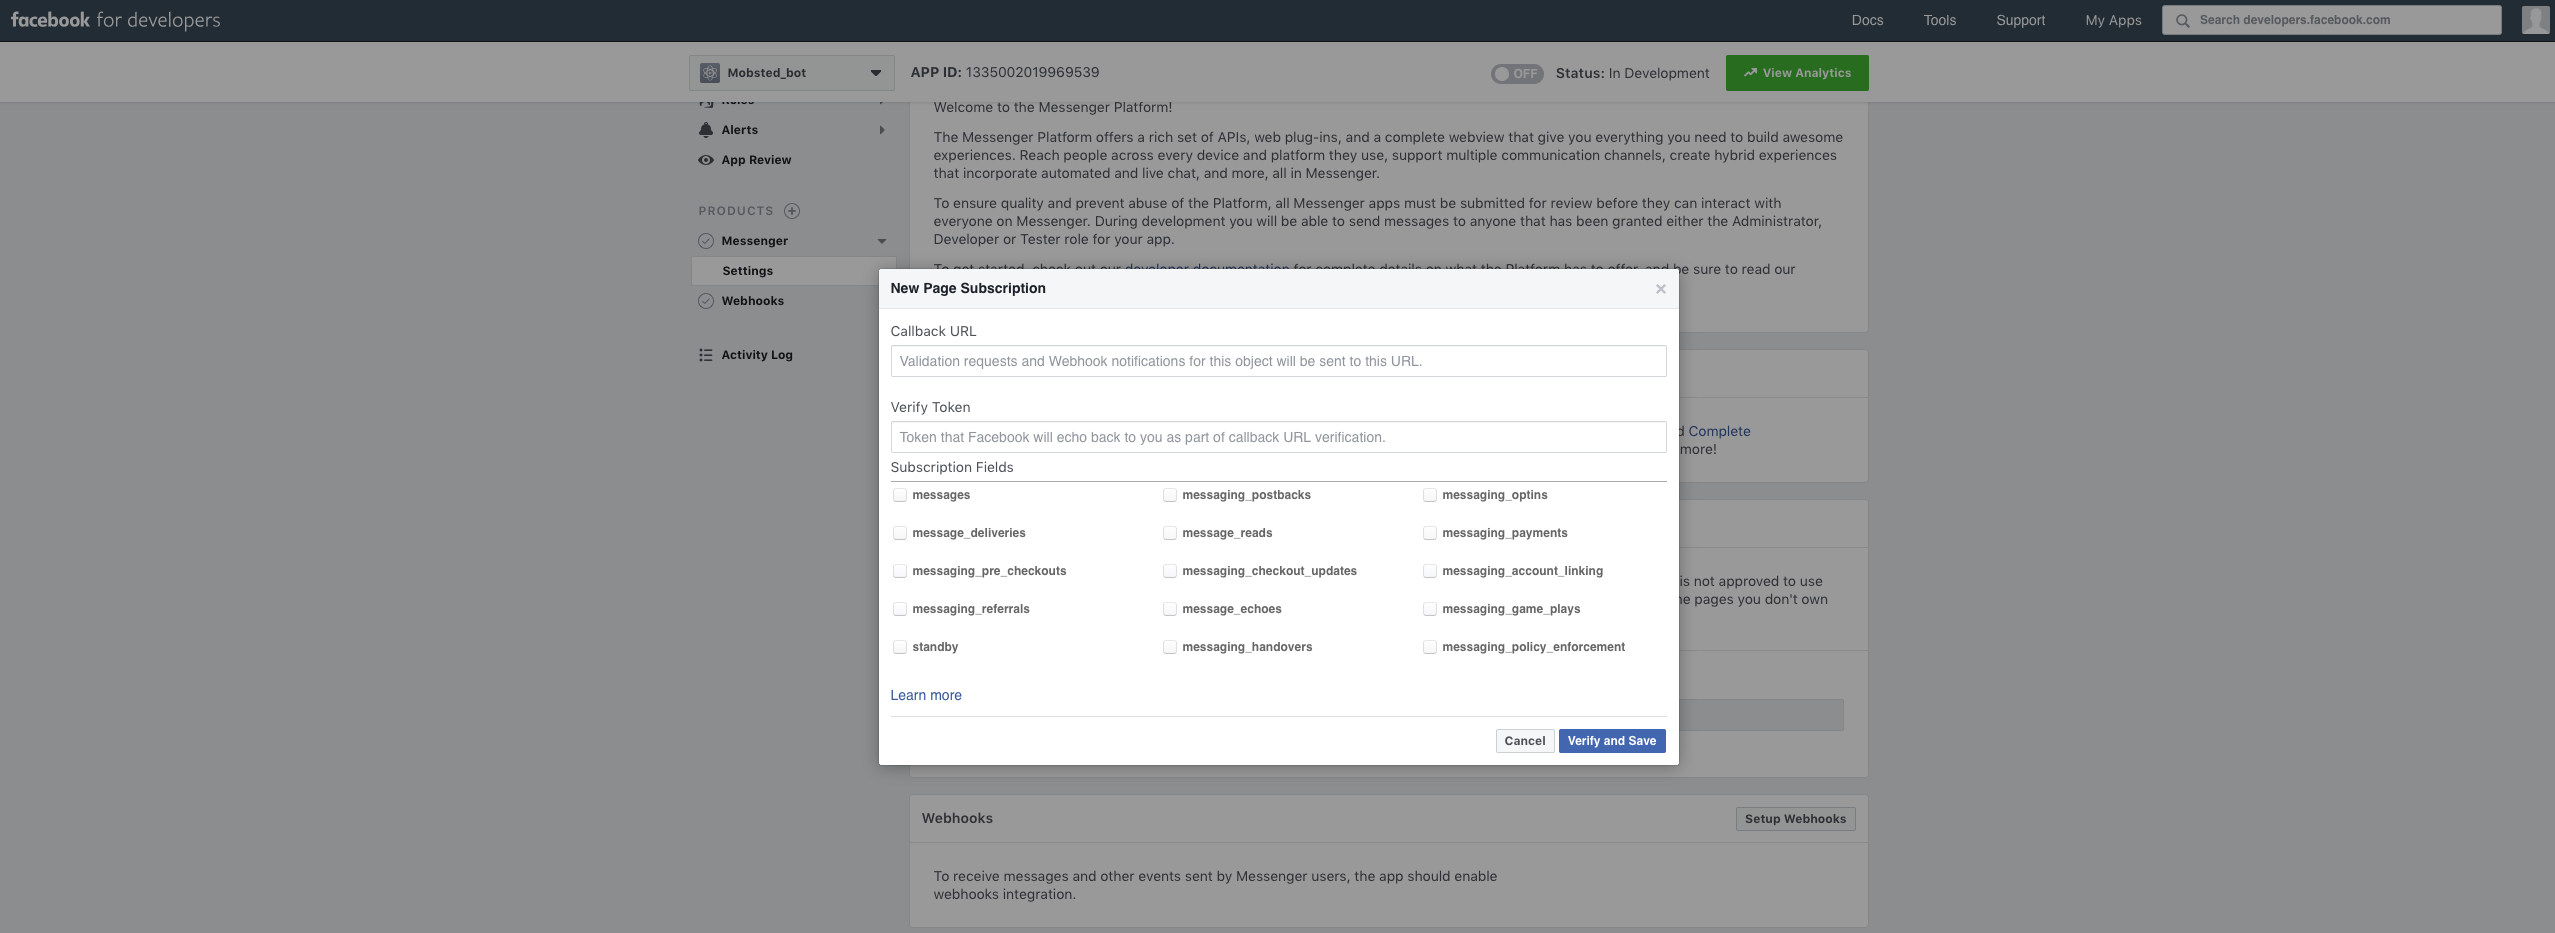Screen dimensions: 2555x933
Task: Click the Verify Token input field
Action: [1278, 437]
